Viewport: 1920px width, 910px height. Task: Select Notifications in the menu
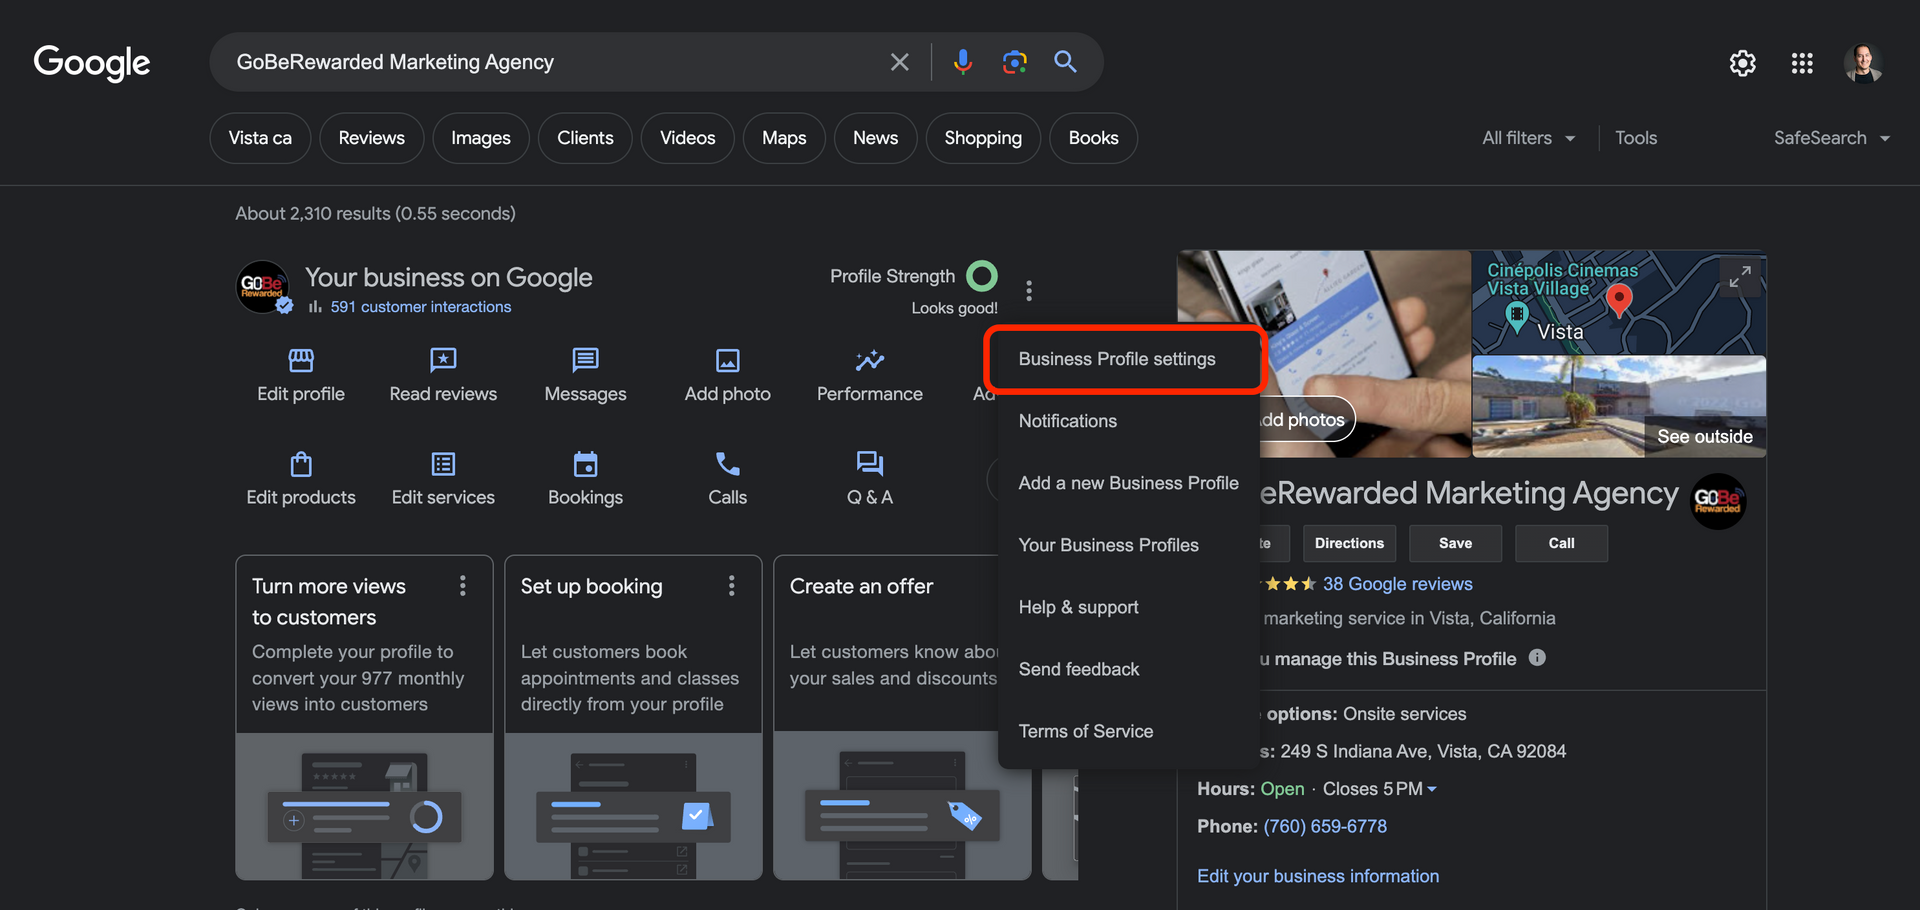pyautogui.click(x=1128, y=421)
